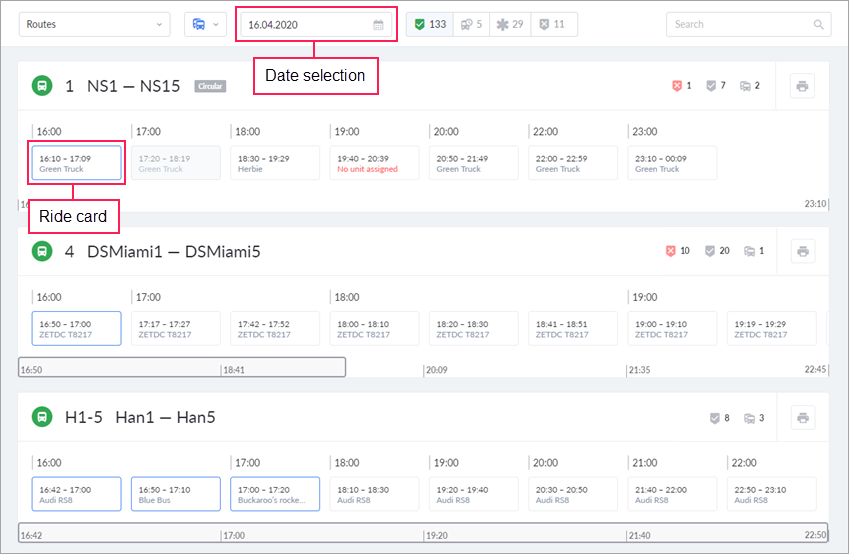This screenshot has width=849, height=554.
Task: Toggle the grey shield filter showing 11
Action: (x=552, y=24)
